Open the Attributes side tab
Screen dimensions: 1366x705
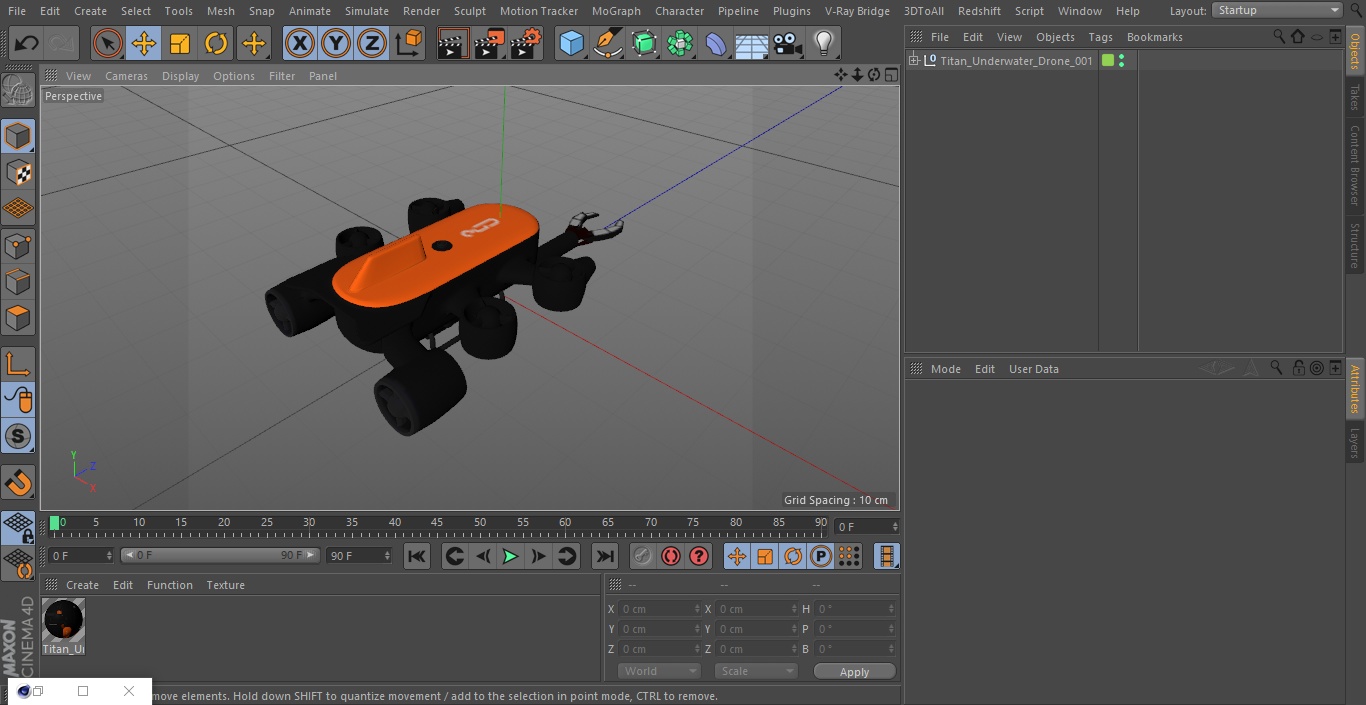pos(1355,389)
